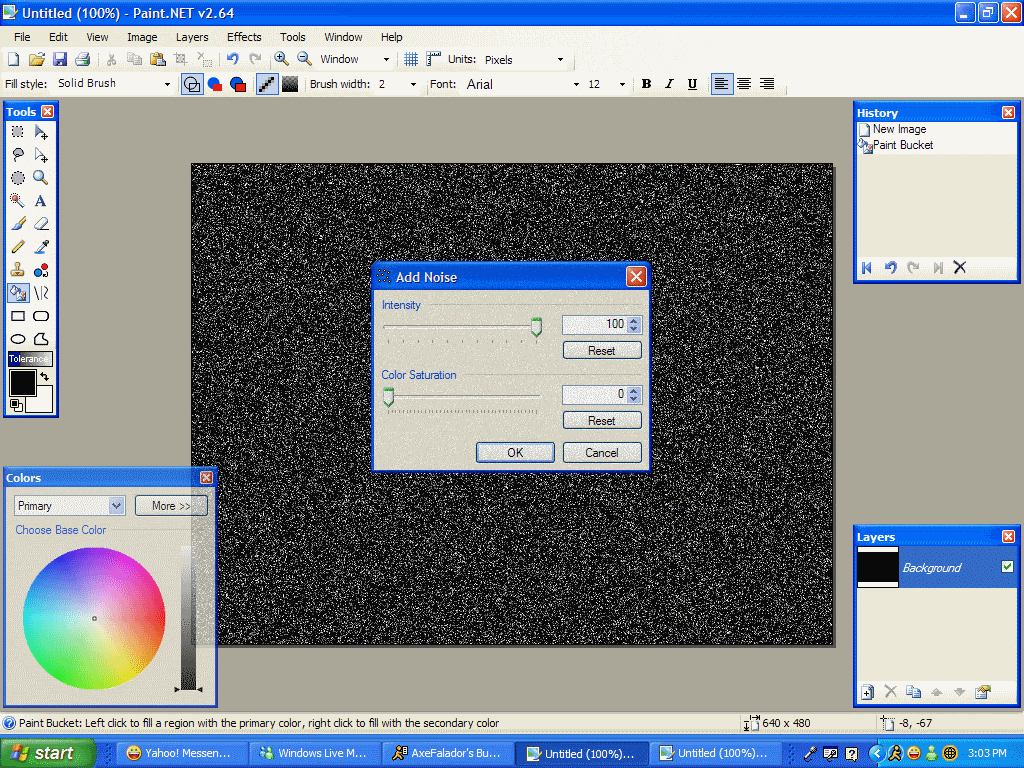Click Reset button for Intensity

pyautogui.click(x=601, y=351)
